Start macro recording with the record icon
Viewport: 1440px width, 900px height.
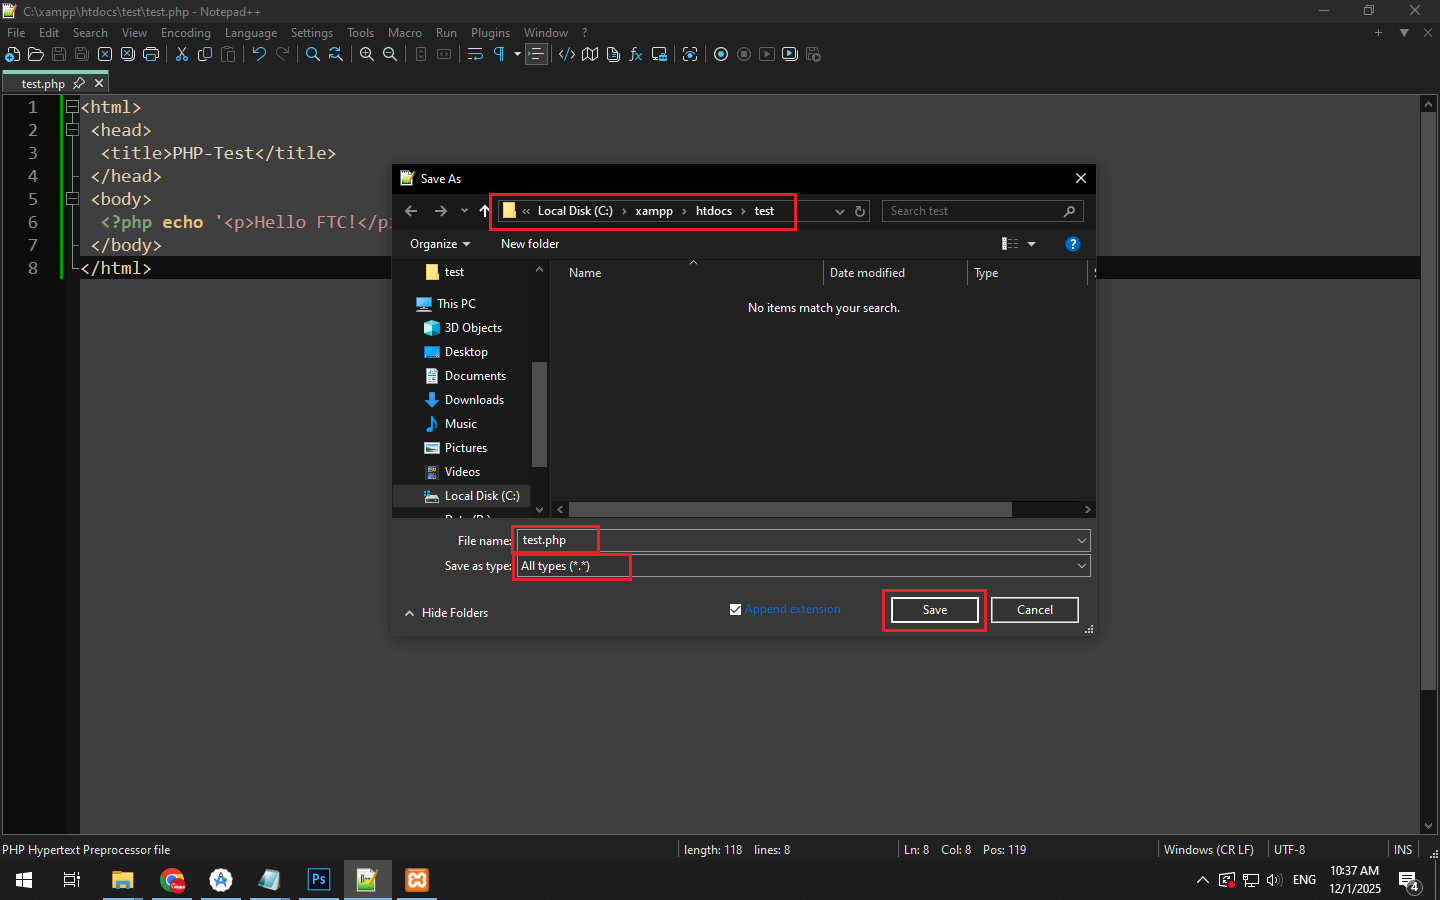(721, 55)
